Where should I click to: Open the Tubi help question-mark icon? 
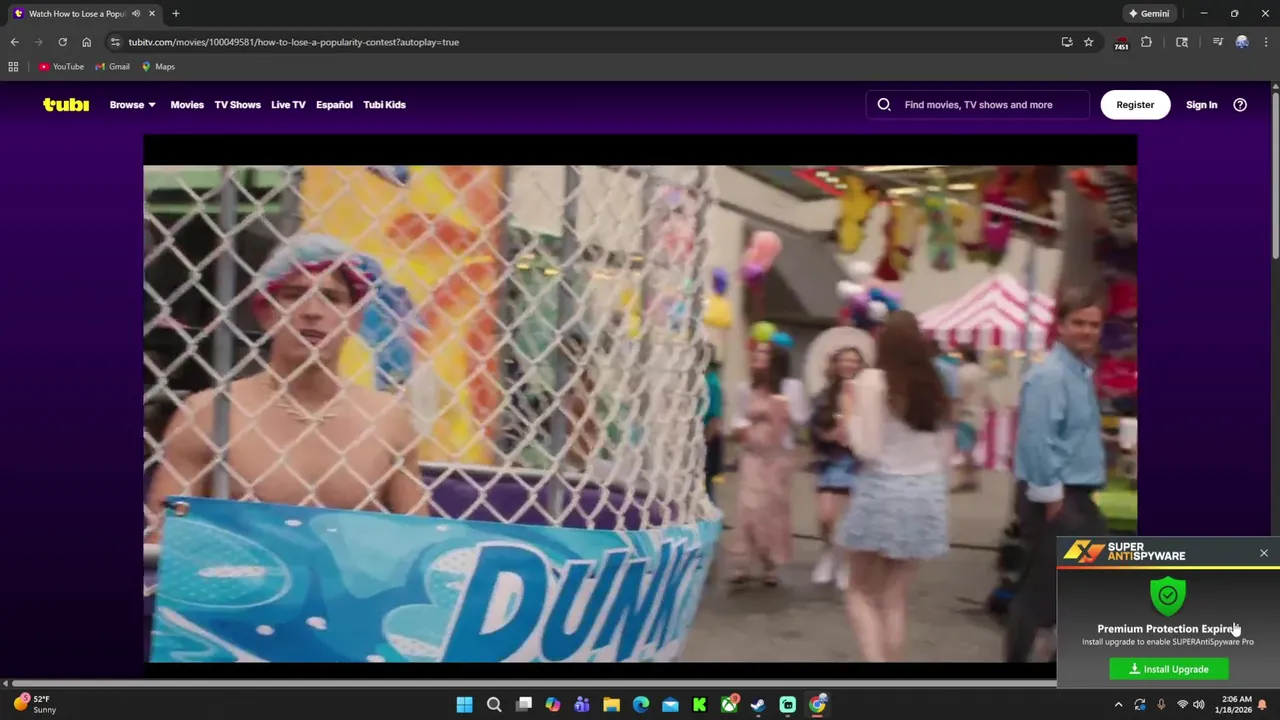coord(1240,104)
